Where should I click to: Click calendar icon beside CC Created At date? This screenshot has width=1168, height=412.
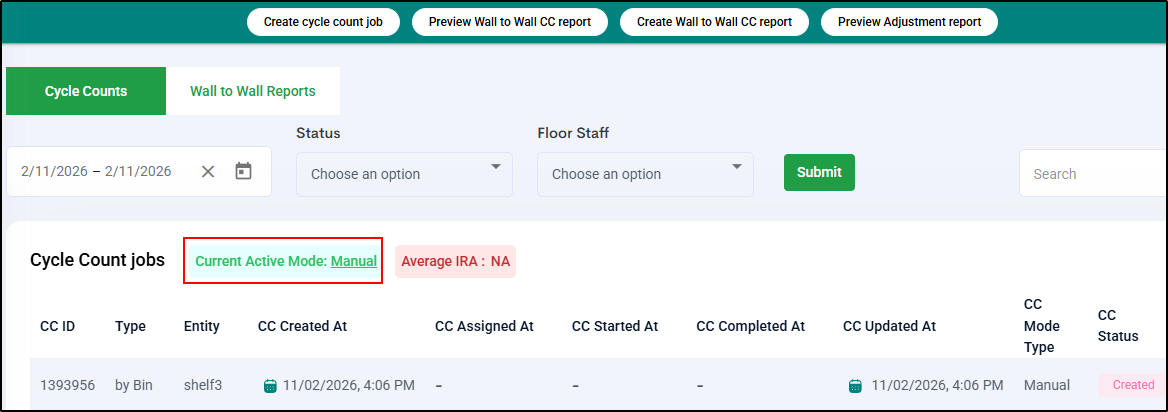[269, 385]
